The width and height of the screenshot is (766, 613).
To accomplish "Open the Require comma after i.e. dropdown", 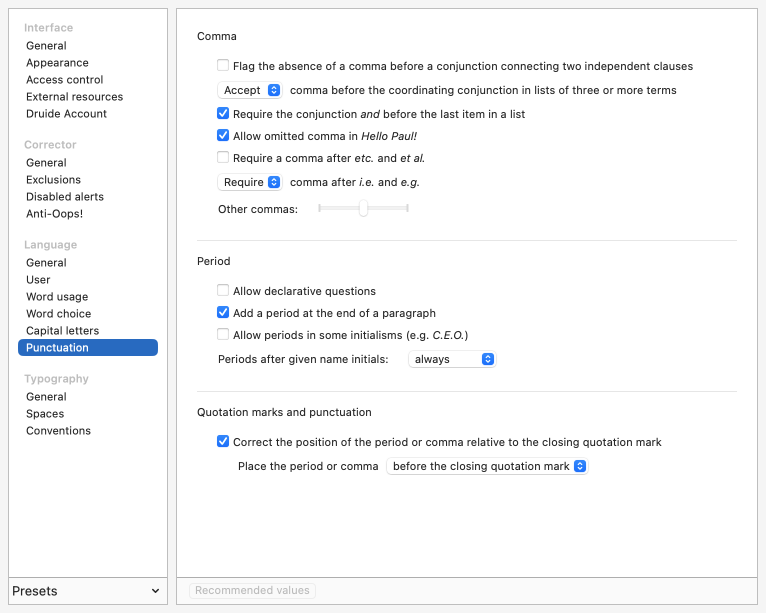I will 250,182.
